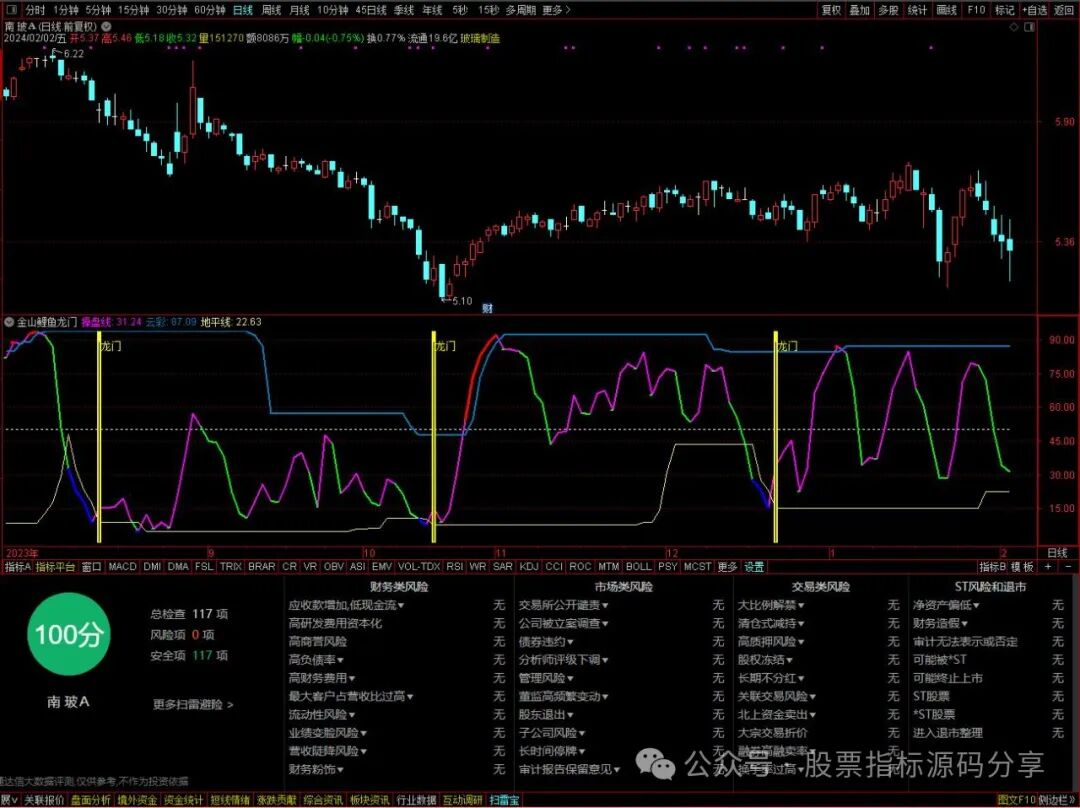Click the 可能终止上市 item
Viewport: 1080px width, 808px height.
(x=948, y=678)
